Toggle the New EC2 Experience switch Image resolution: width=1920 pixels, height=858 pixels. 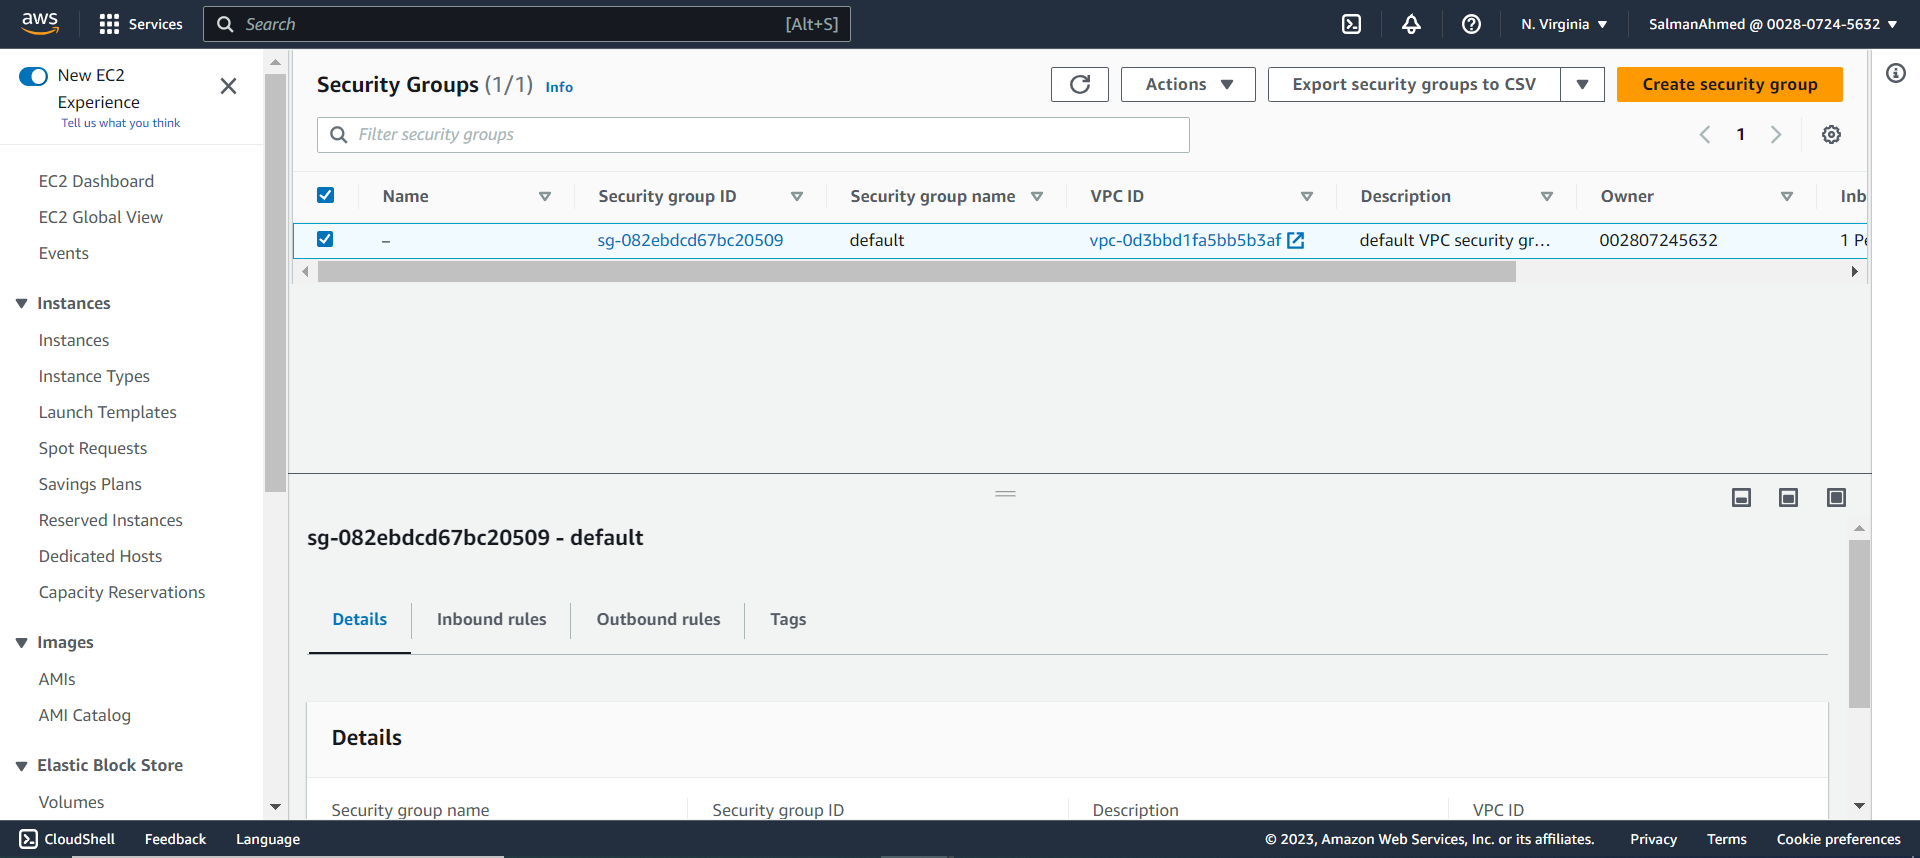point(34,76)
